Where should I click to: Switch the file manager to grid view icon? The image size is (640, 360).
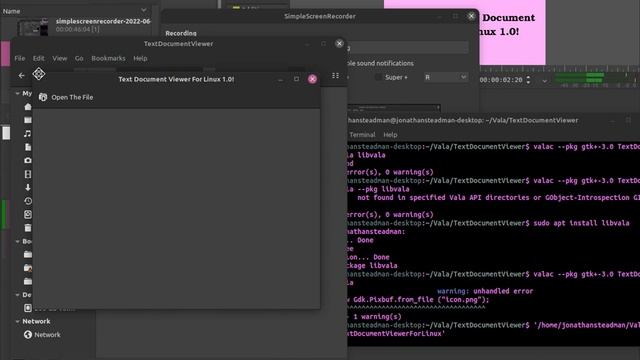[x=335, y=76]
